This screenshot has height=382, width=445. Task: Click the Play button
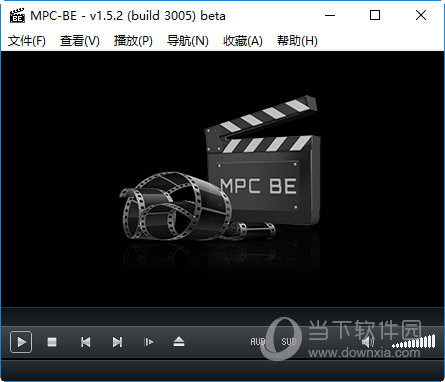(21, 342)
